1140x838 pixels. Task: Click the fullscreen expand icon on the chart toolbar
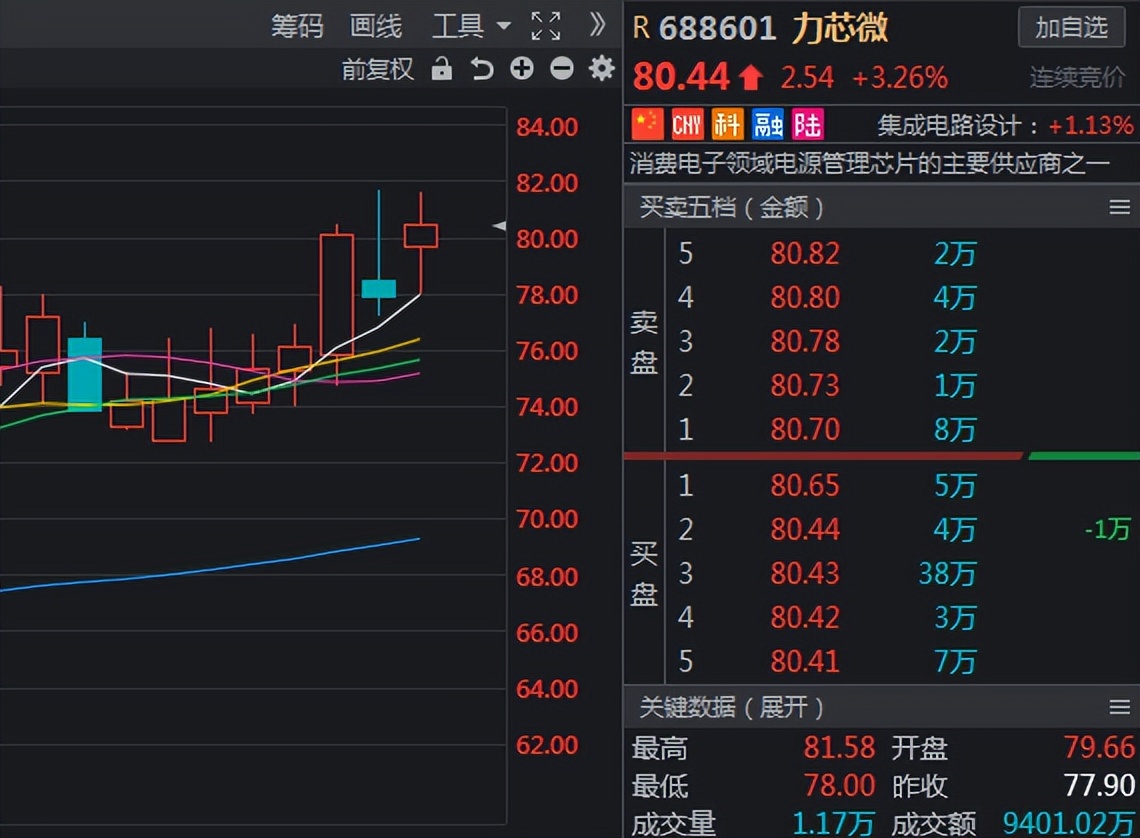pos(546,27)
